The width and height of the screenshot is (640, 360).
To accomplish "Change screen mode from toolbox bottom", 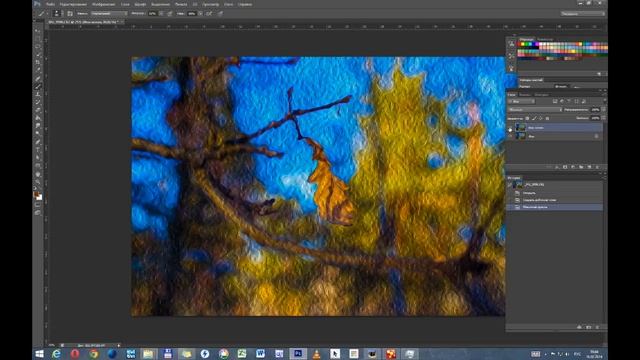I will (38, 213).
